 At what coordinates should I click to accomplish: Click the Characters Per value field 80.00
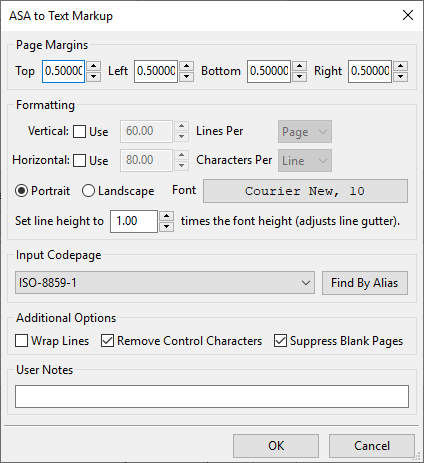[x=146, y=160]
